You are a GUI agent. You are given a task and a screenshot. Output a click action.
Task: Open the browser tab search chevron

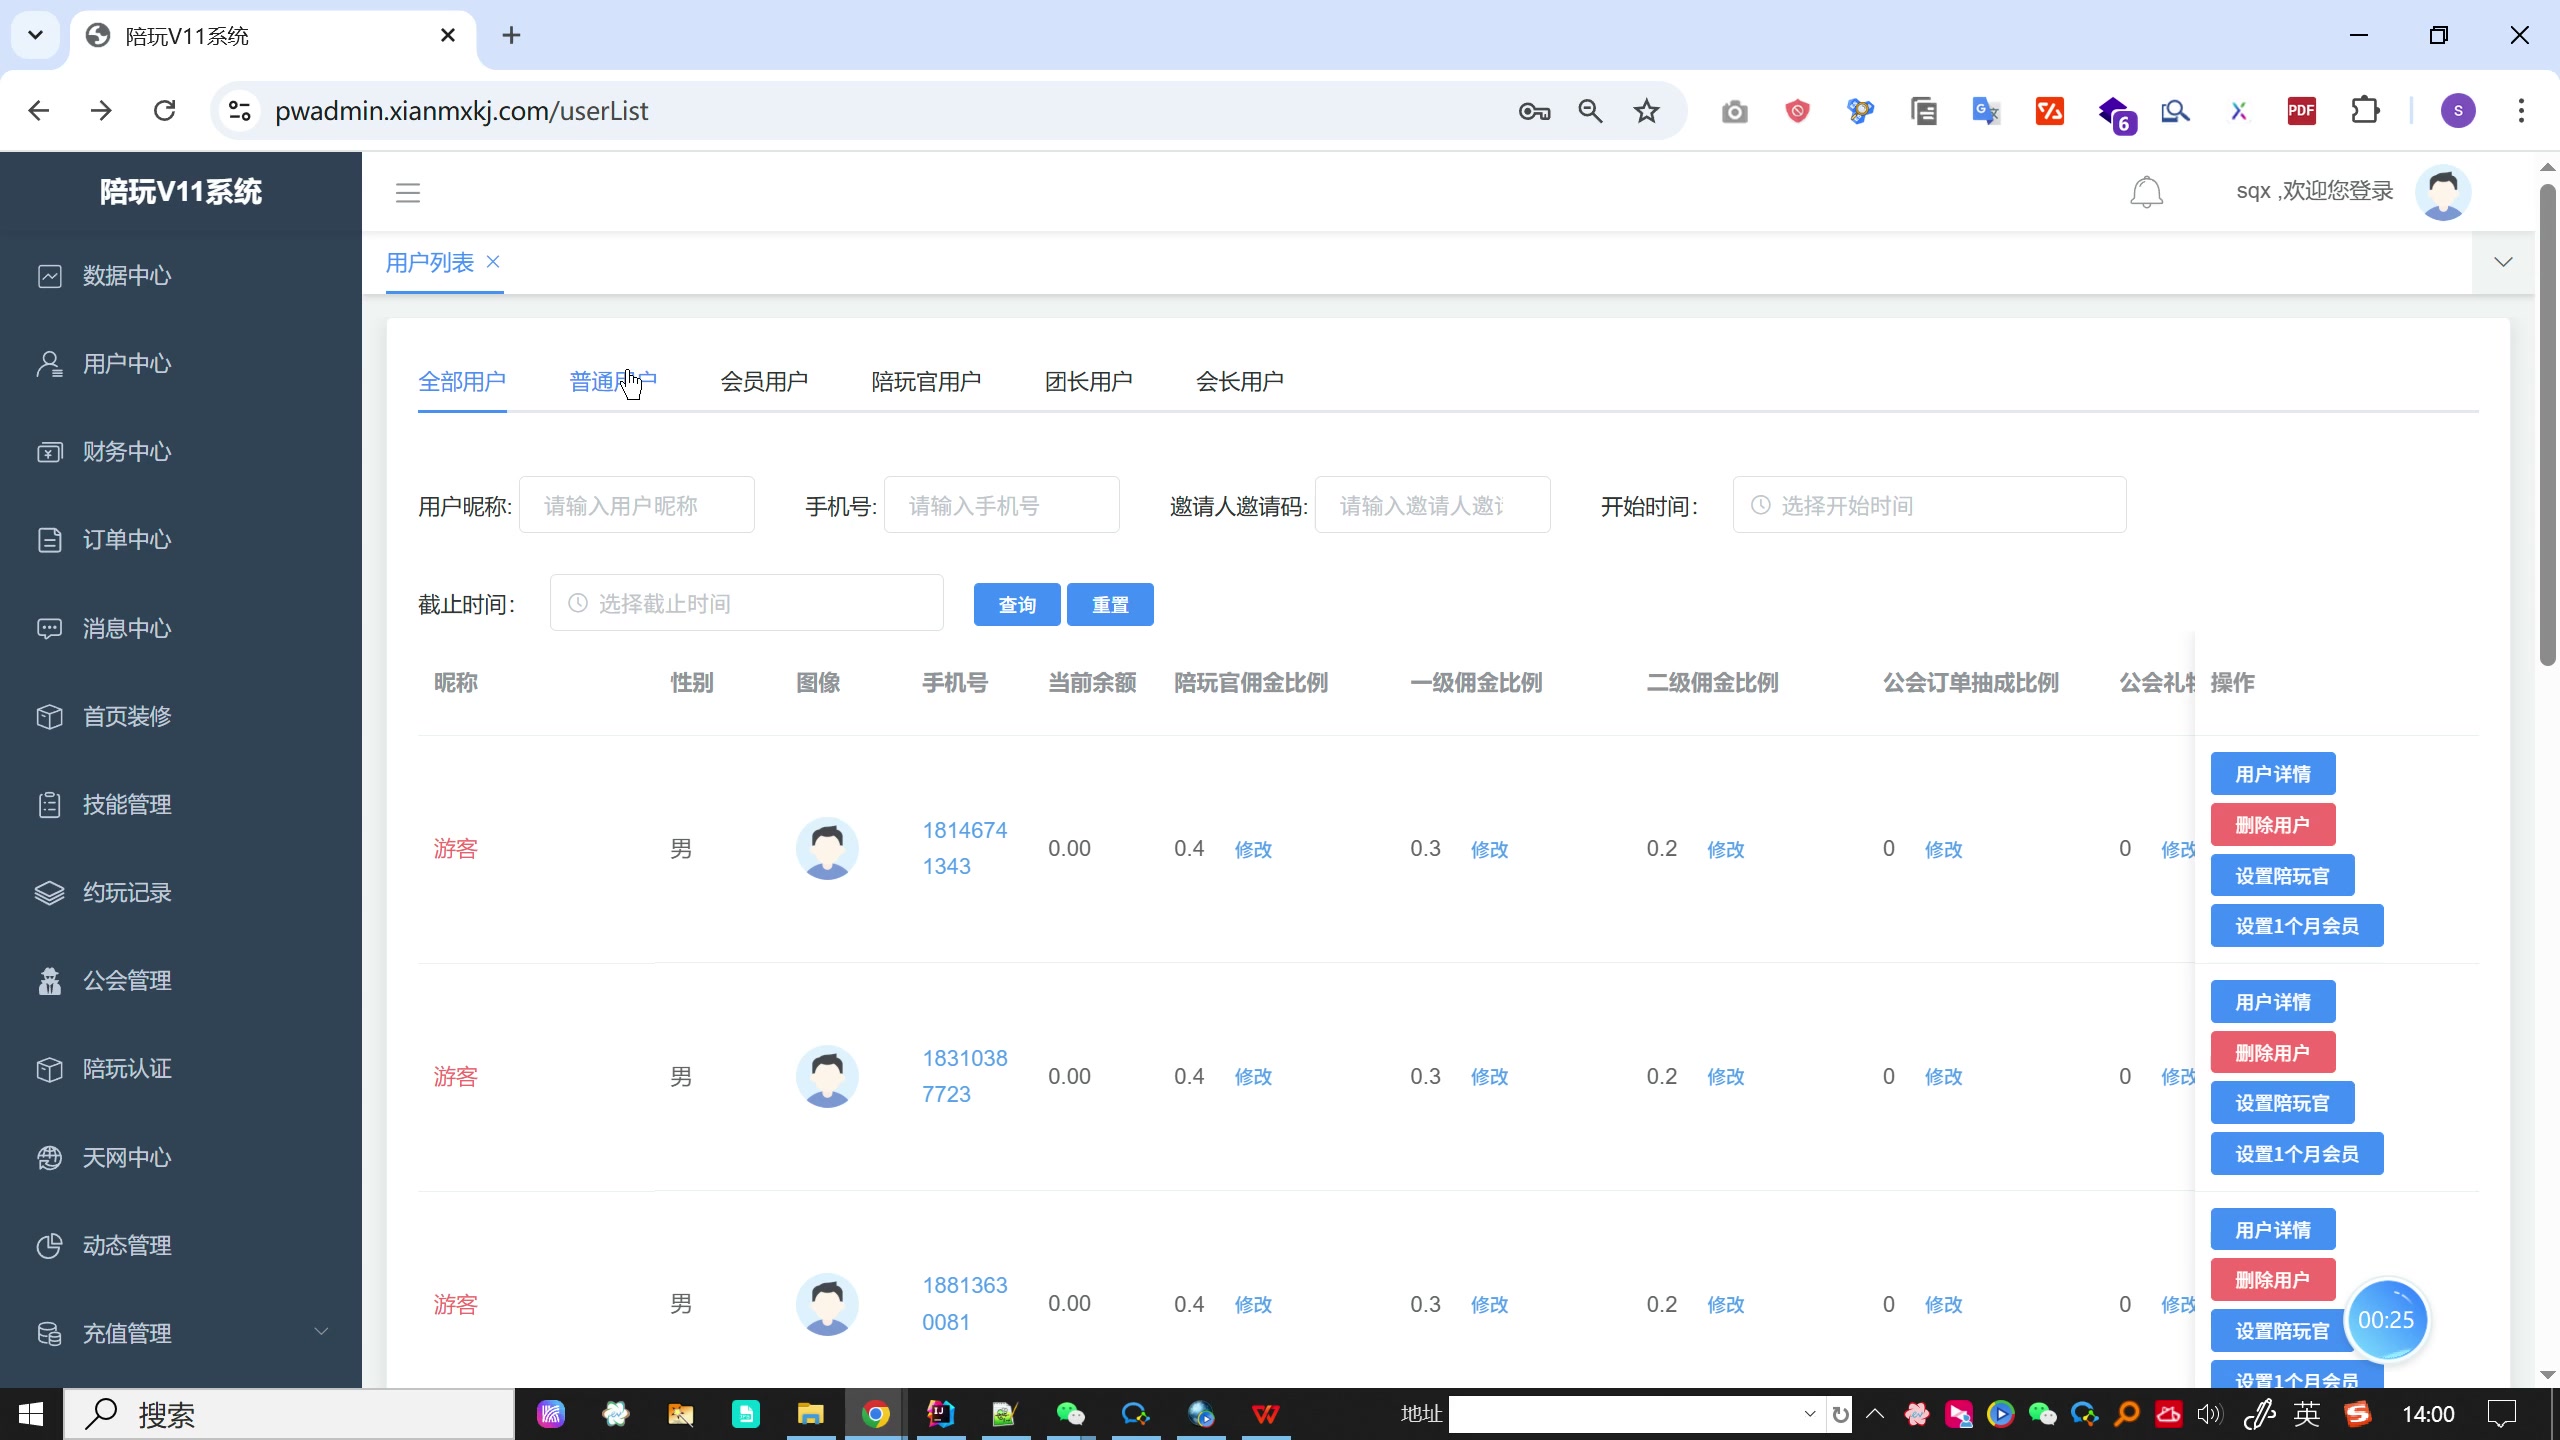pyautogui.click(x=35, y=36)
